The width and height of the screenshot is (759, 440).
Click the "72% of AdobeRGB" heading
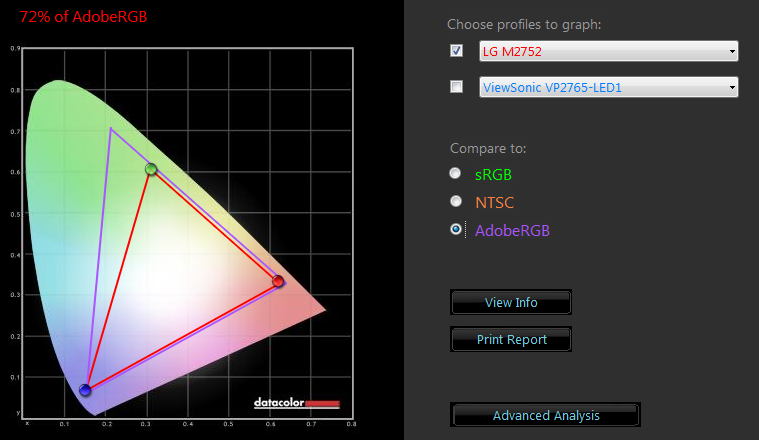(83, 17)
